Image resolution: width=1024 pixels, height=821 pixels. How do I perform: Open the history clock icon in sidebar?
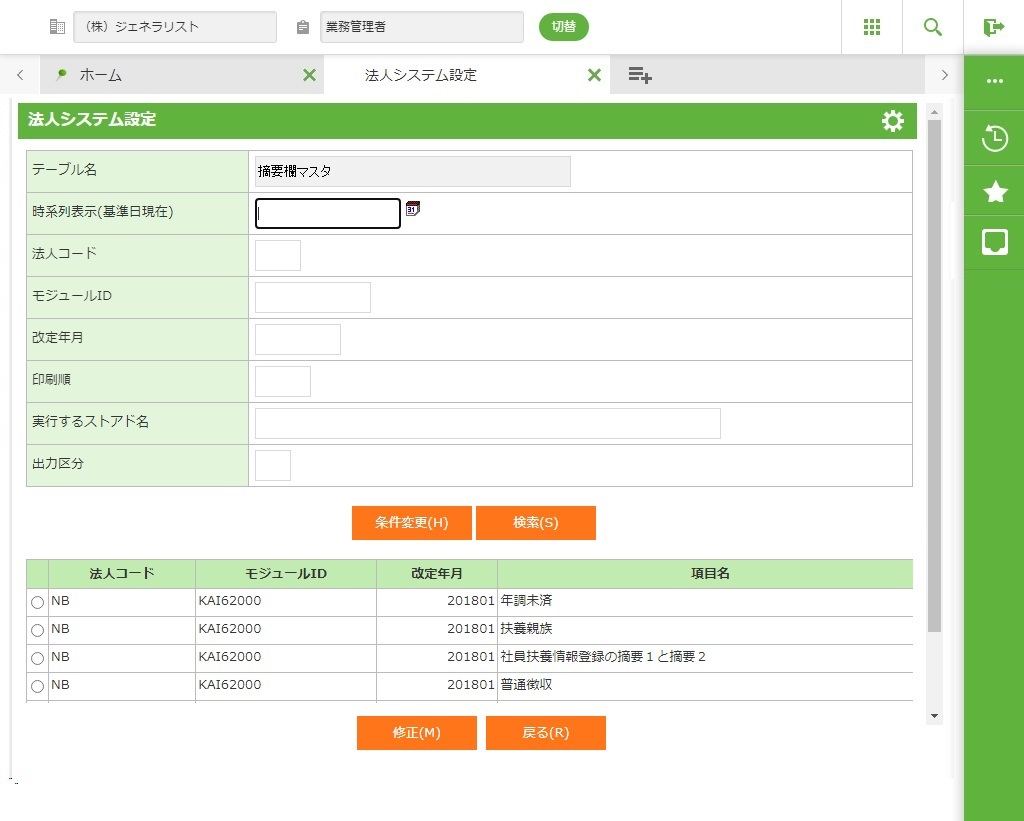pos(994,139)
